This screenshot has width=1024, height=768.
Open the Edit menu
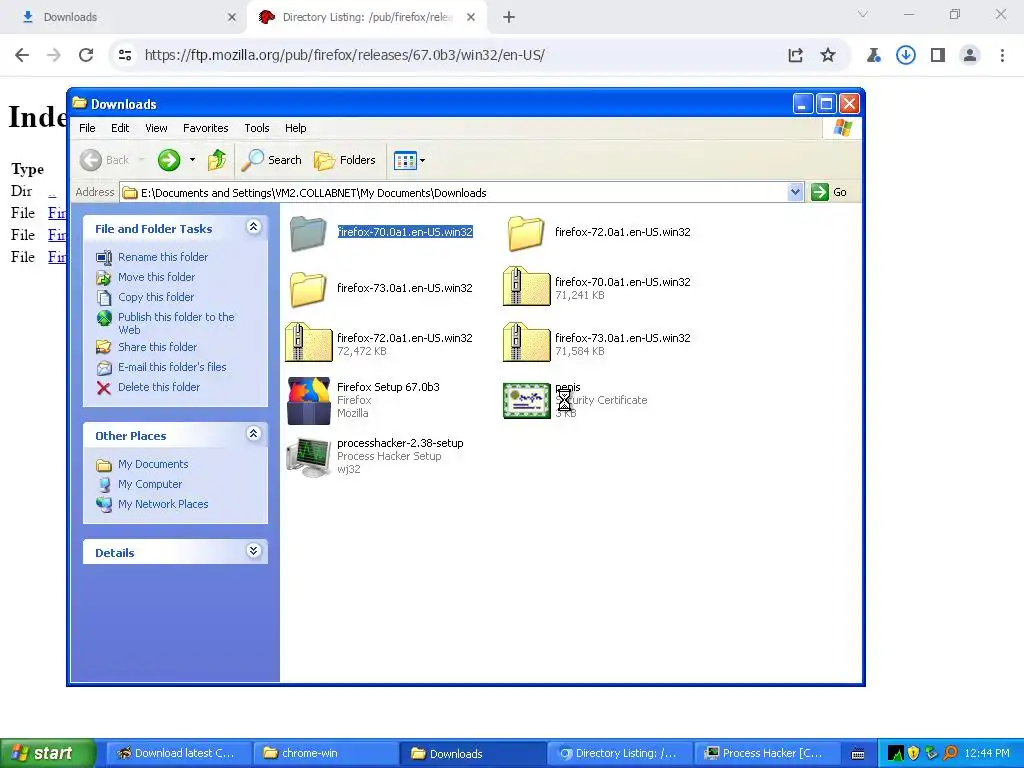tap(120, 128)
